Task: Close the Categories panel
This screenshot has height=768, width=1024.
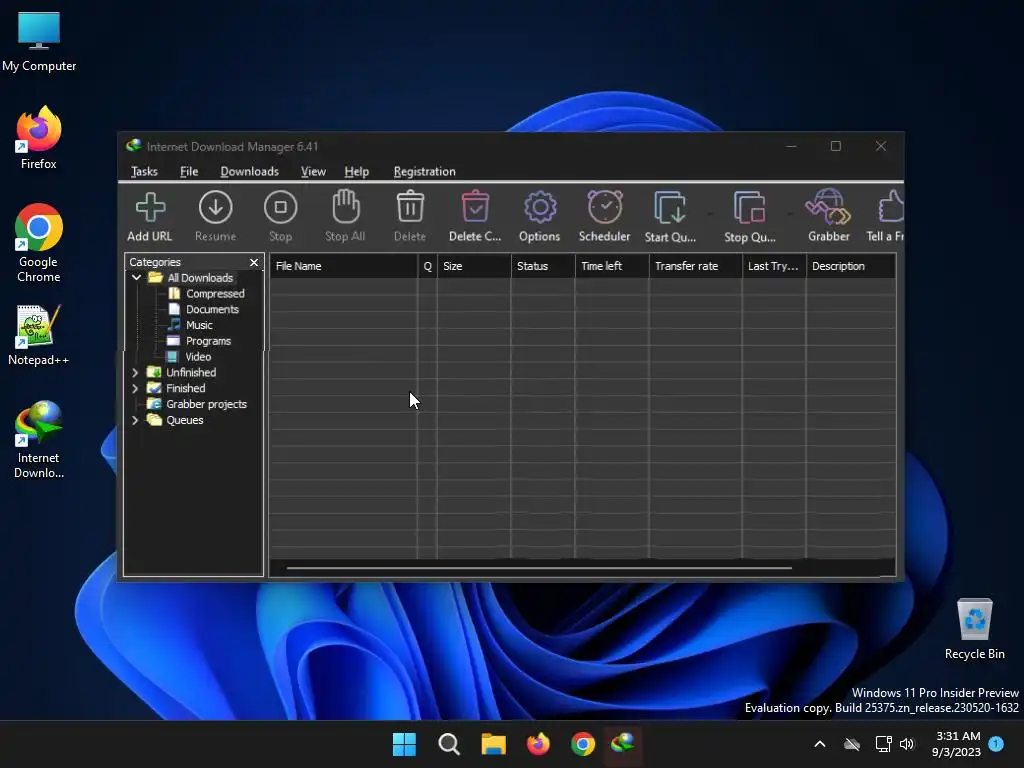Action: click(254, 262)
